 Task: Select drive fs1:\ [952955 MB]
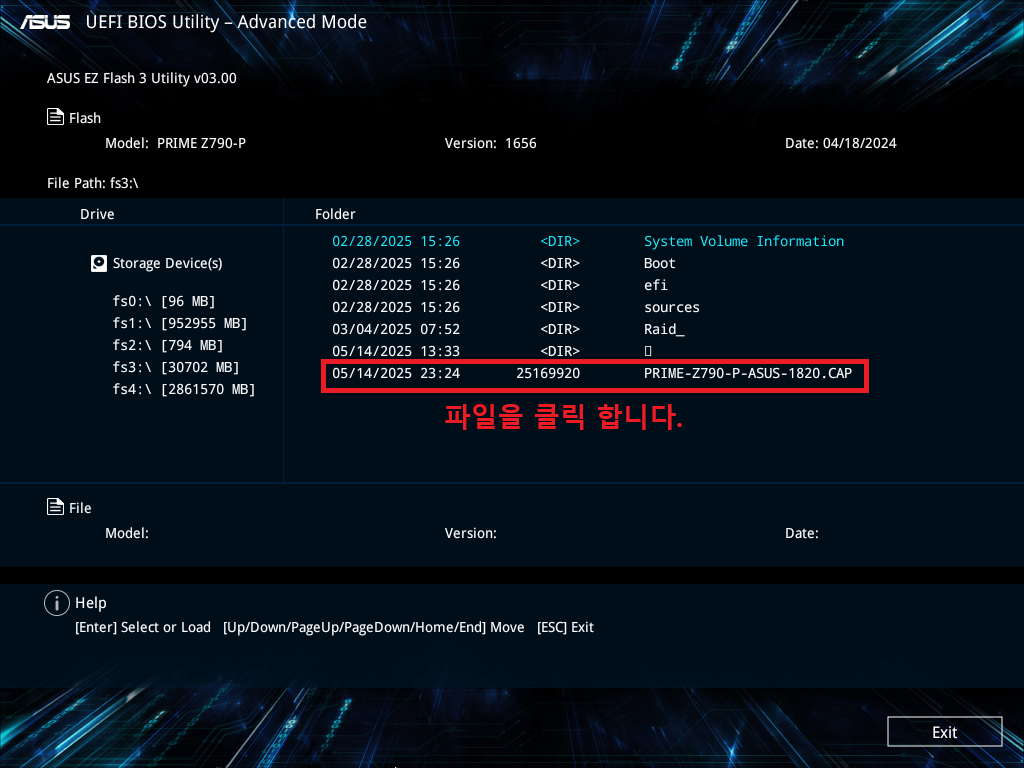click(x=180, y=323)
